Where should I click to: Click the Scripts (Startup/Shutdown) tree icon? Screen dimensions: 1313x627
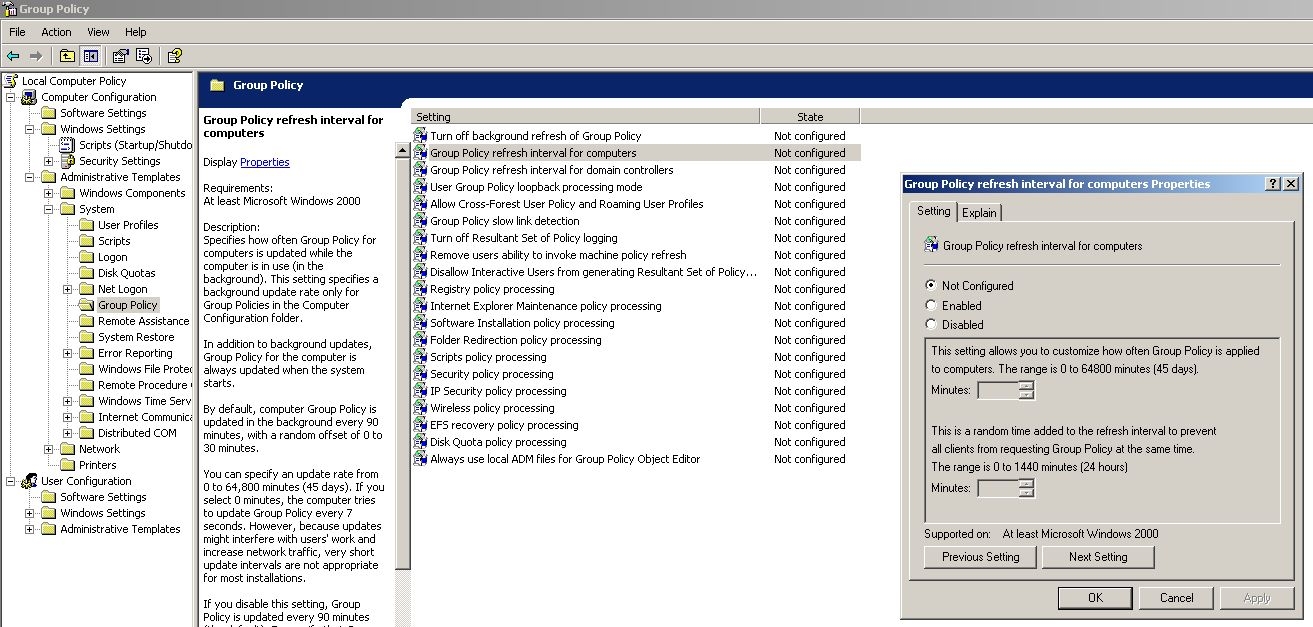[68, 145]
